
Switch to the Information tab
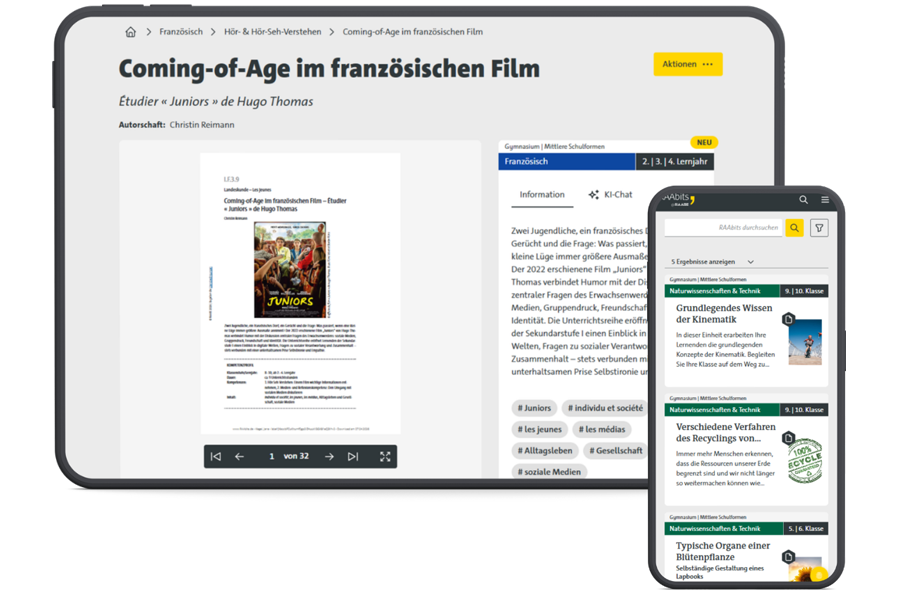[x=542, y=195]
